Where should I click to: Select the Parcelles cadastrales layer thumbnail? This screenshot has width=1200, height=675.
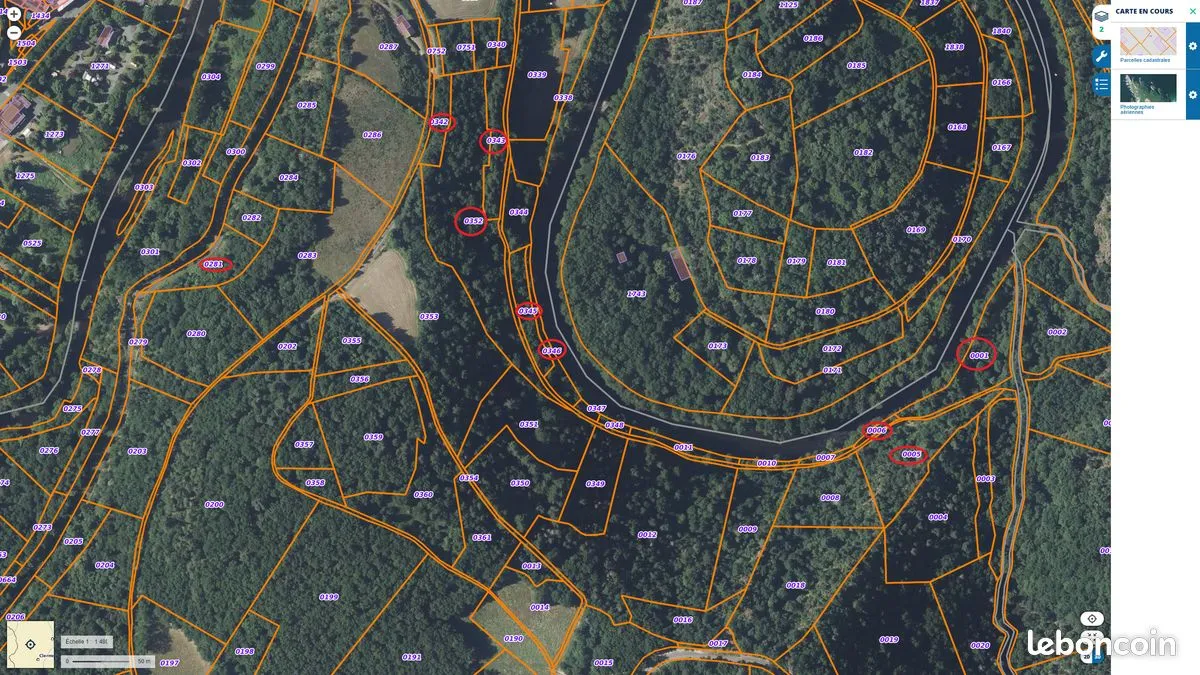coord(1148,41)
